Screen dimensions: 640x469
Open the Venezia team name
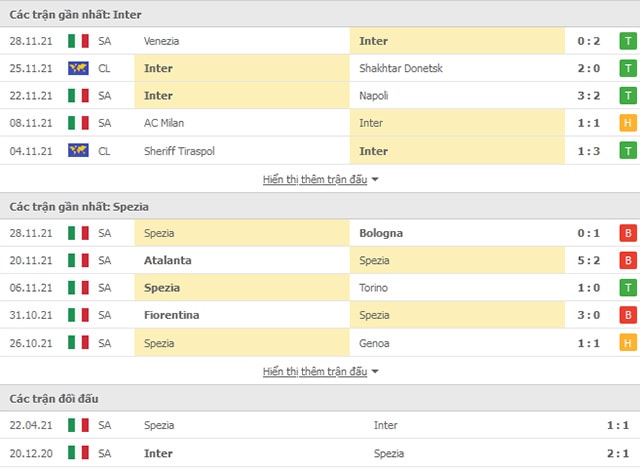tap(161, 41)
